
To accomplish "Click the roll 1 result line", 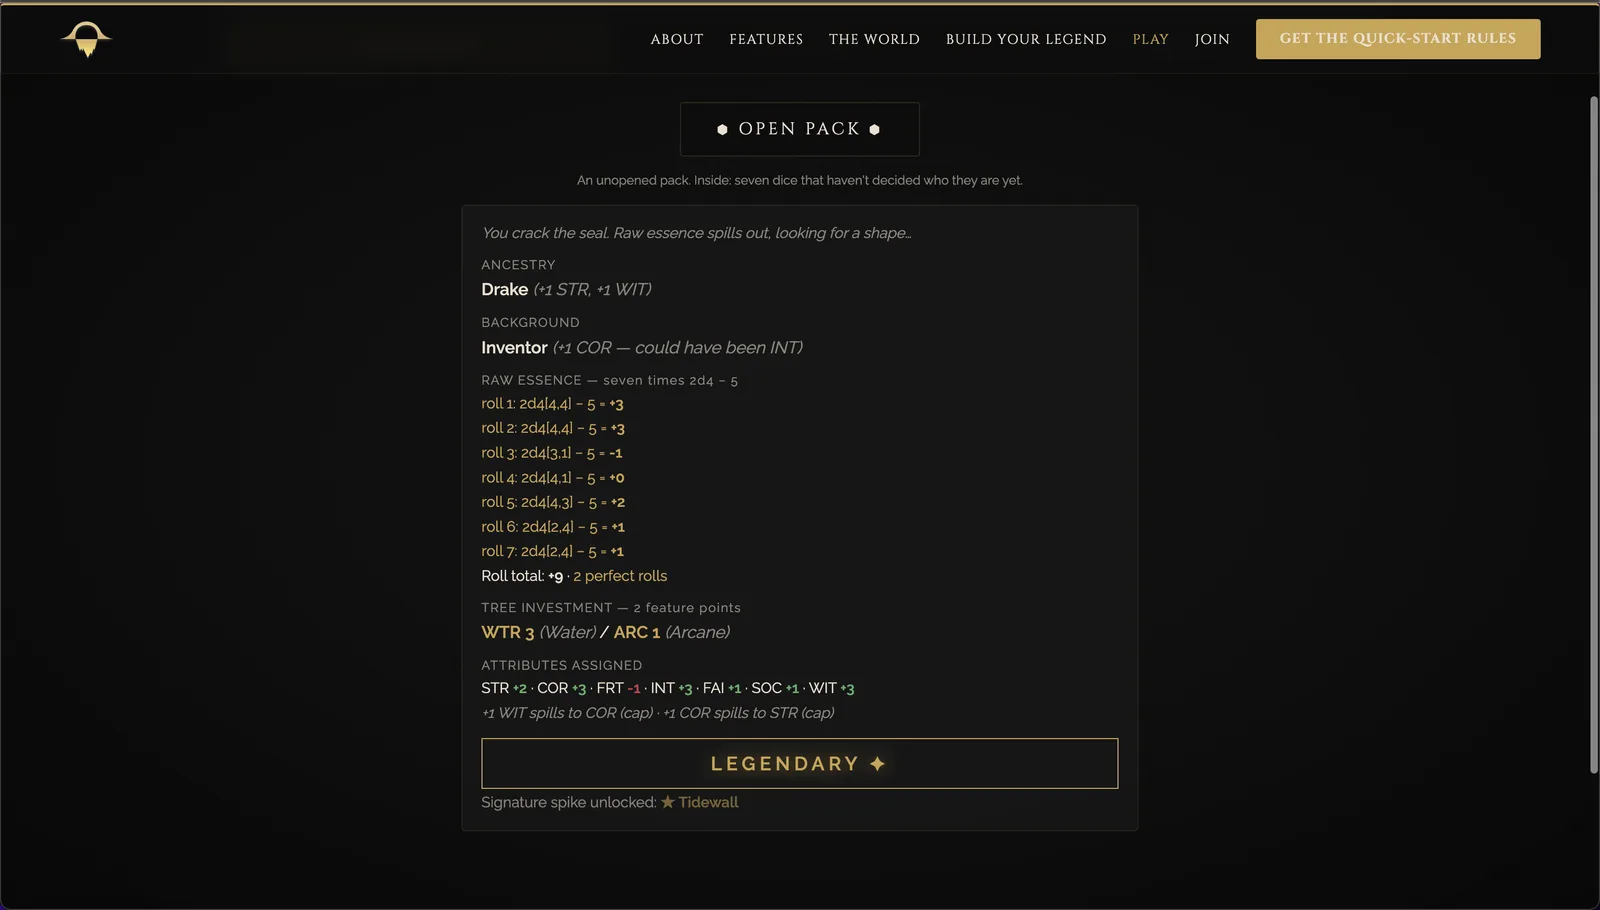I will point(552,404).
